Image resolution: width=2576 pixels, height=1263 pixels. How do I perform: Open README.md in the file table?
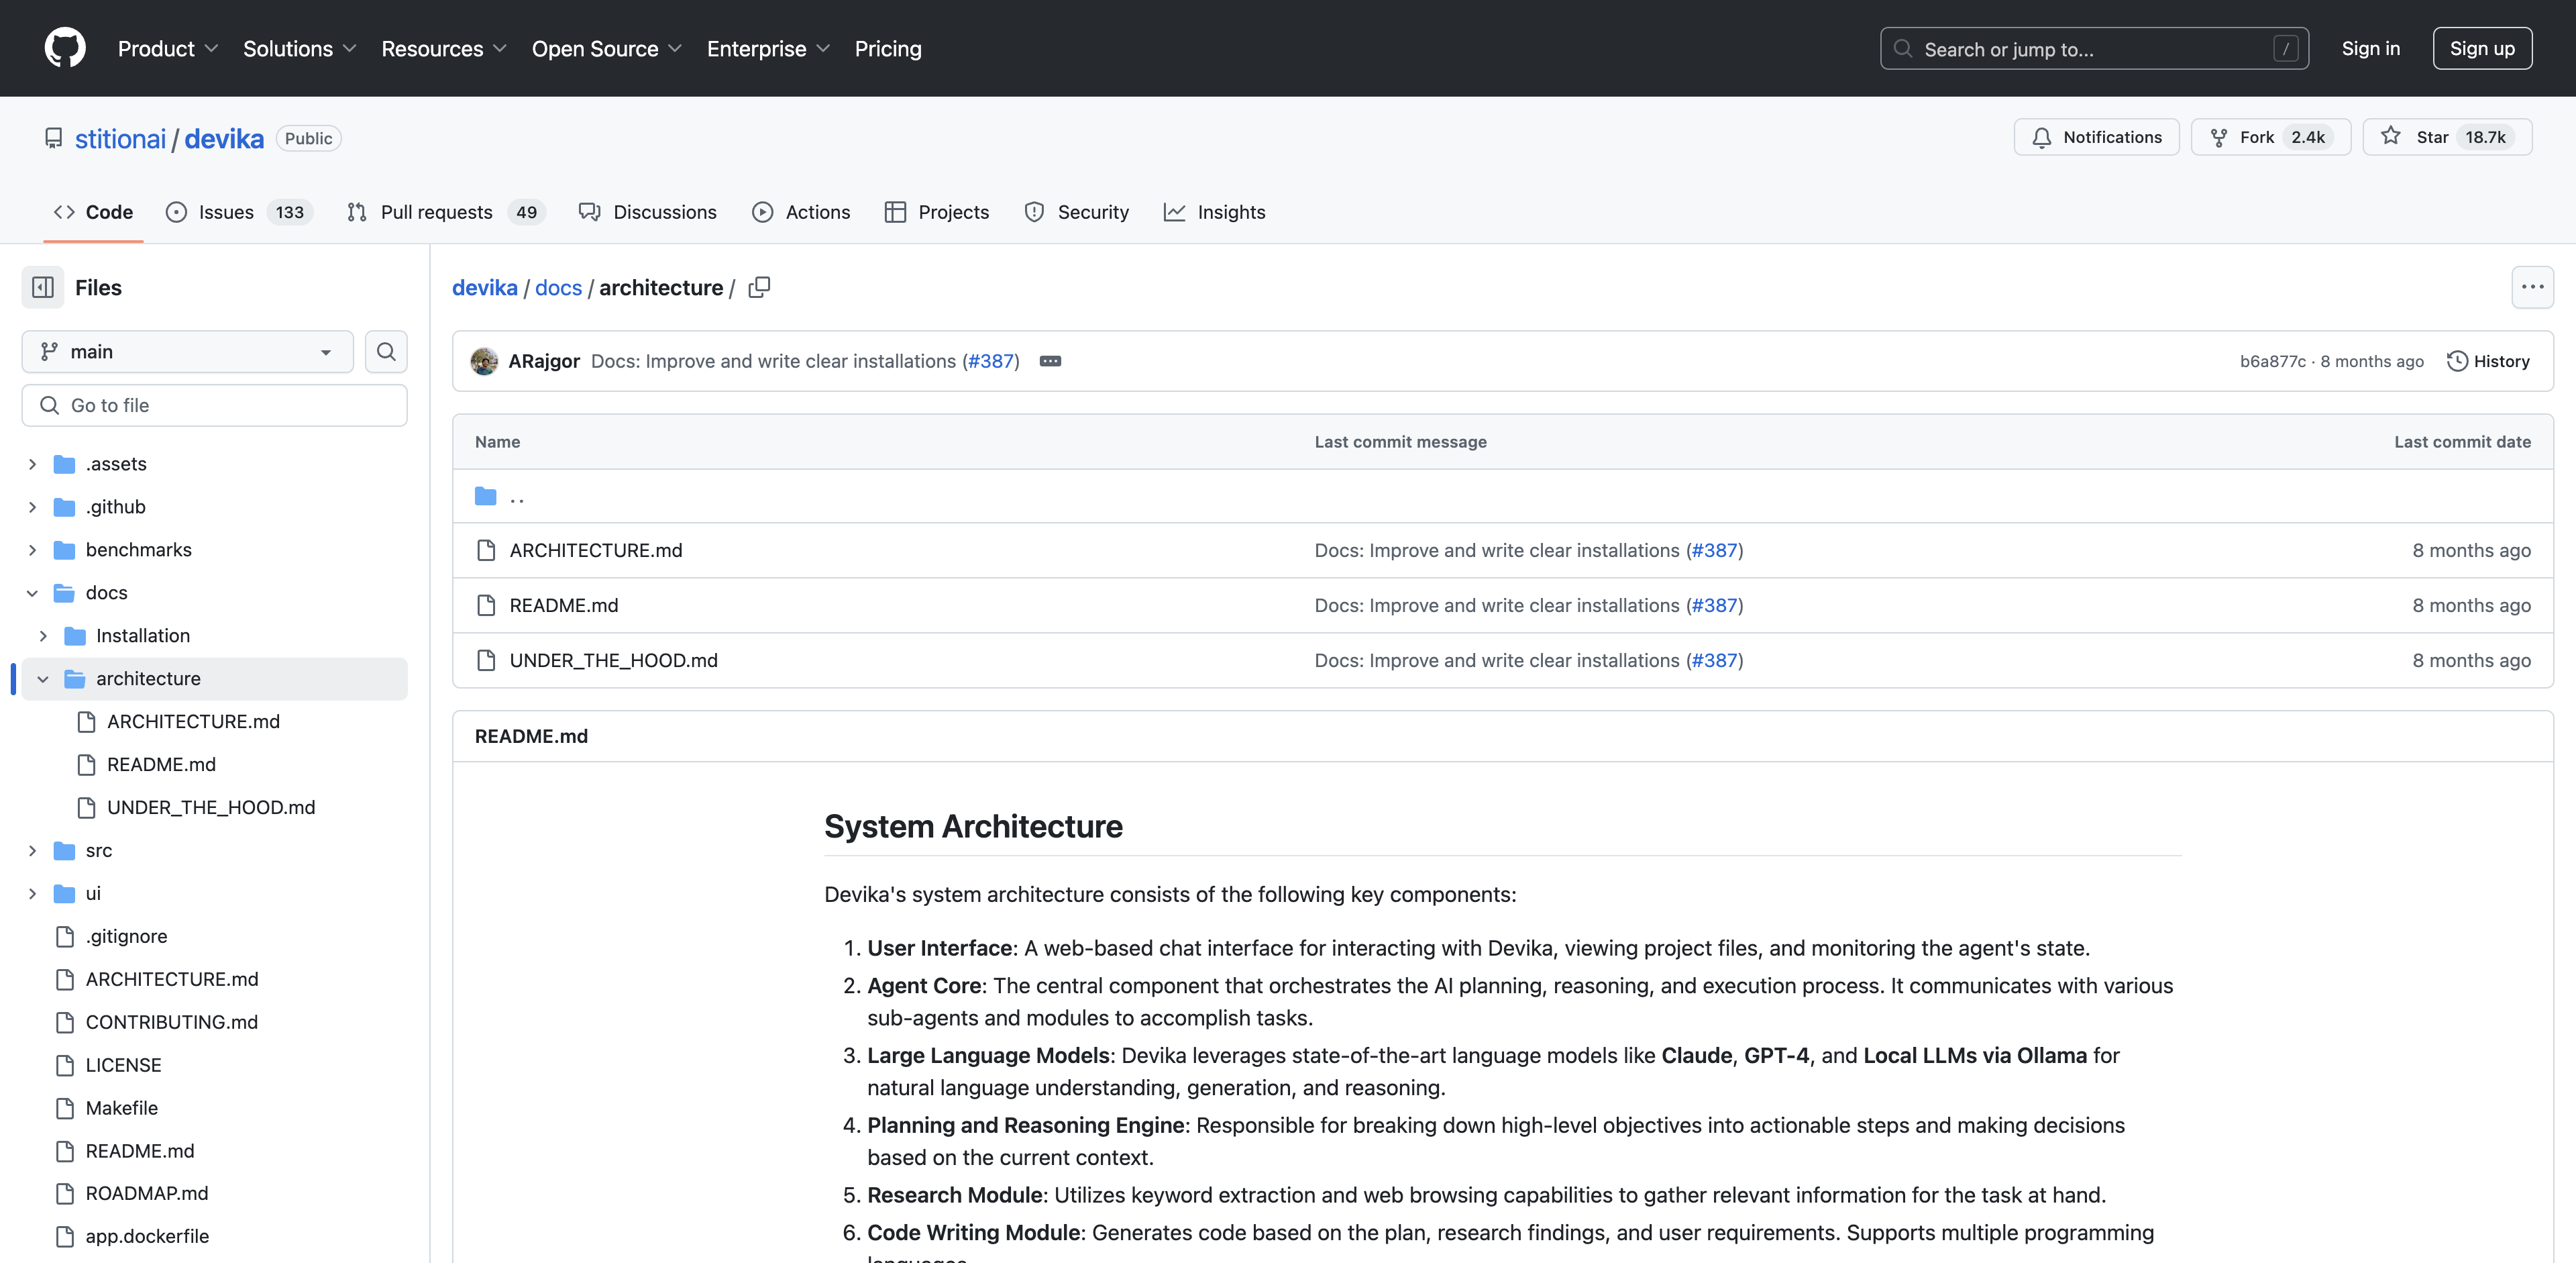click(564, 605)
